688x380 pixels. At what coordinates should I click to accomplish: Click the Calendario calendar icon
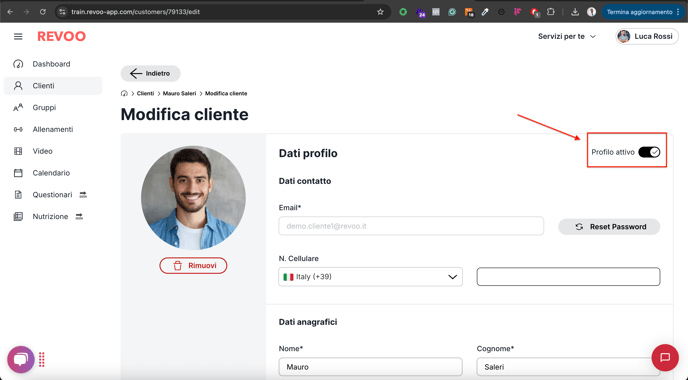[18, 173]
